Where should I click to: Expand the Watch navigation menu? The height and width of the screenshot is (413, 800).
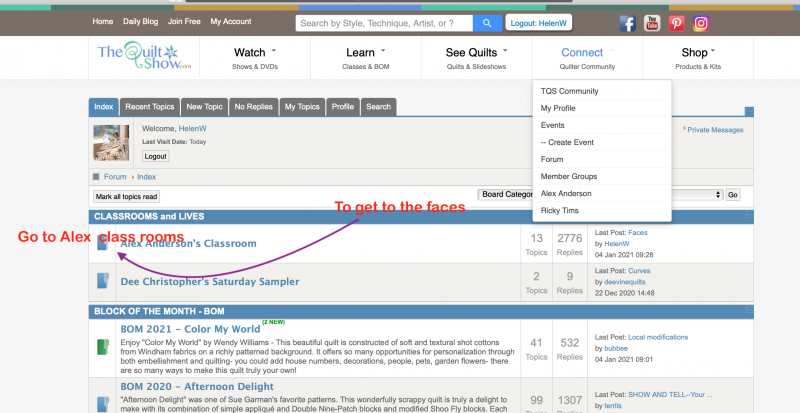tap(255, 53)
